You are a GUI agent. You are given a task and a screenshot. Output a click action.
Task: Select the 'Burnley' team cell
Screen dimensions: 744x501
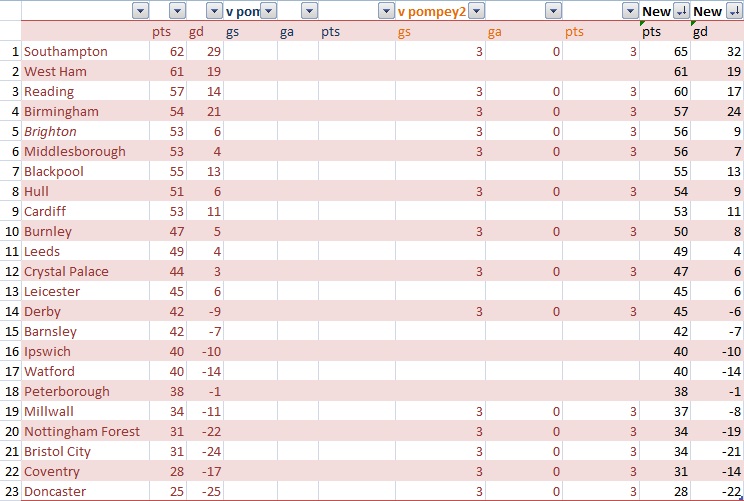pyautogui.click(x=85, y=231)
